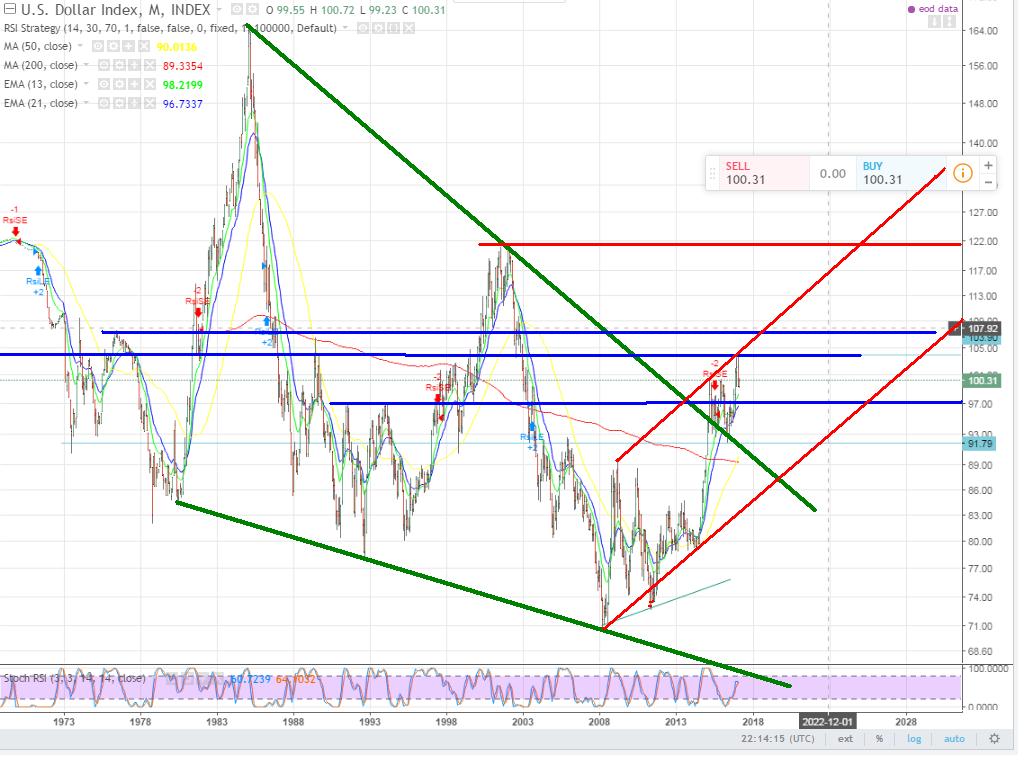1024x768 pixels.
Task: Edit the 0.00 quantity field in trade panel
Action: 833,174
